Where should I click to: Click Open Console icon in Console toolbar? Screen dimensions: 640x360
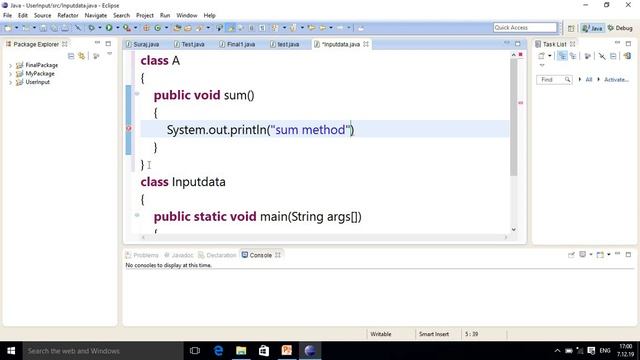point(600,255)
